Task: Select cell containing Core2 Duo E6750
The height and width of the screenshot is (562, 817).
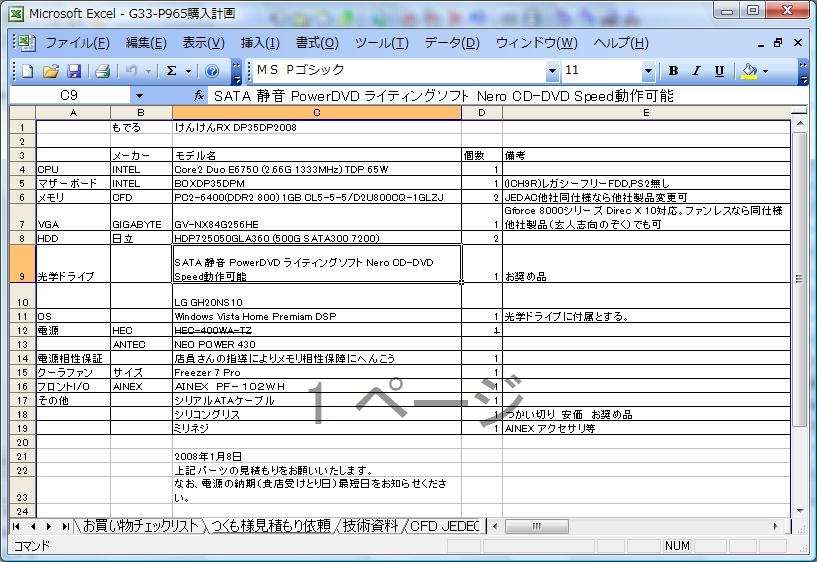Action: coord(317,169)
